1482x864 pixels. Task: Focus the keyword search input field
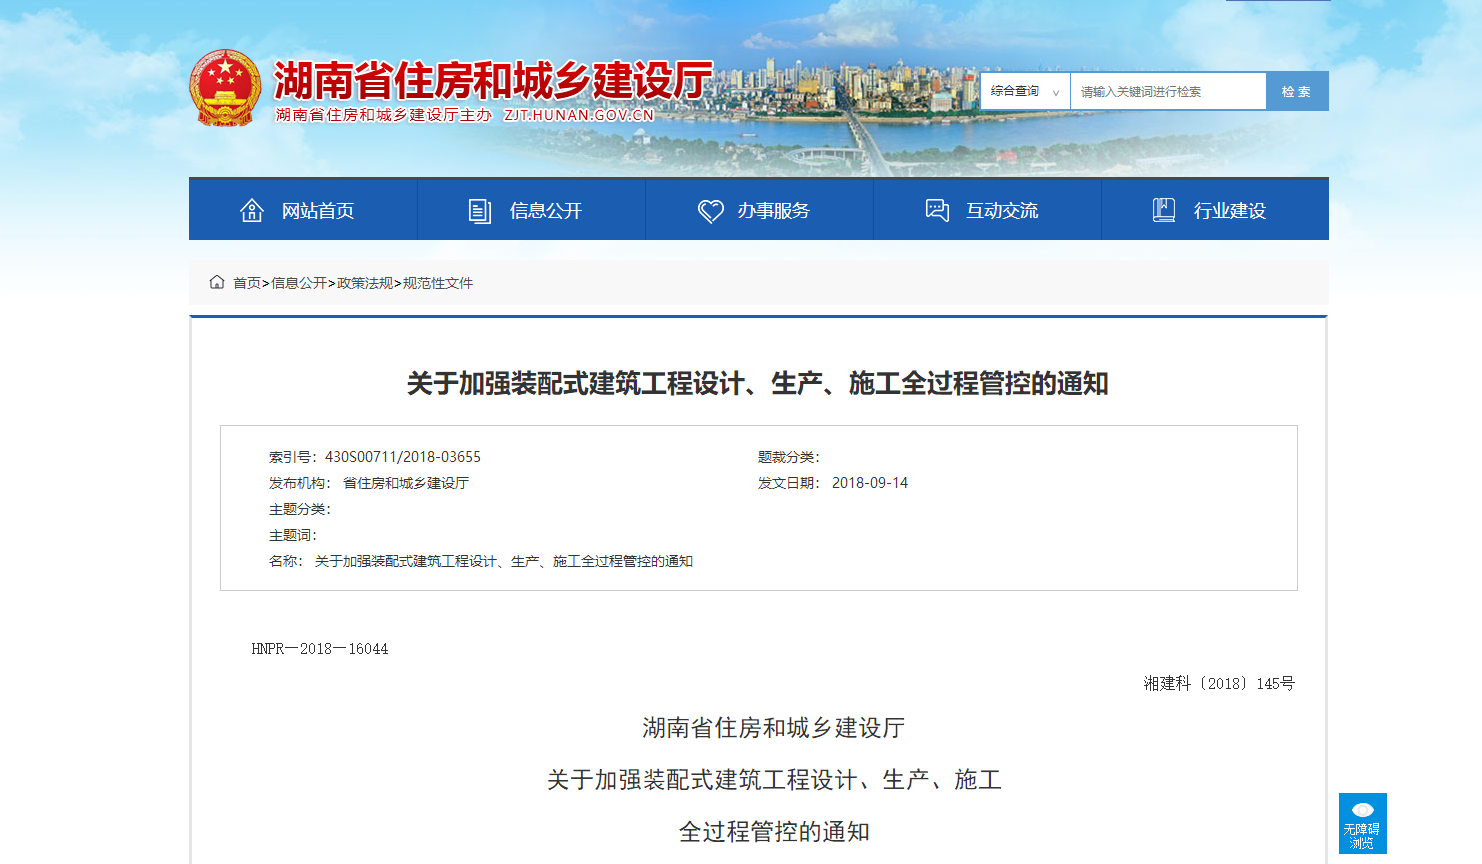(x=1167, y=91)
